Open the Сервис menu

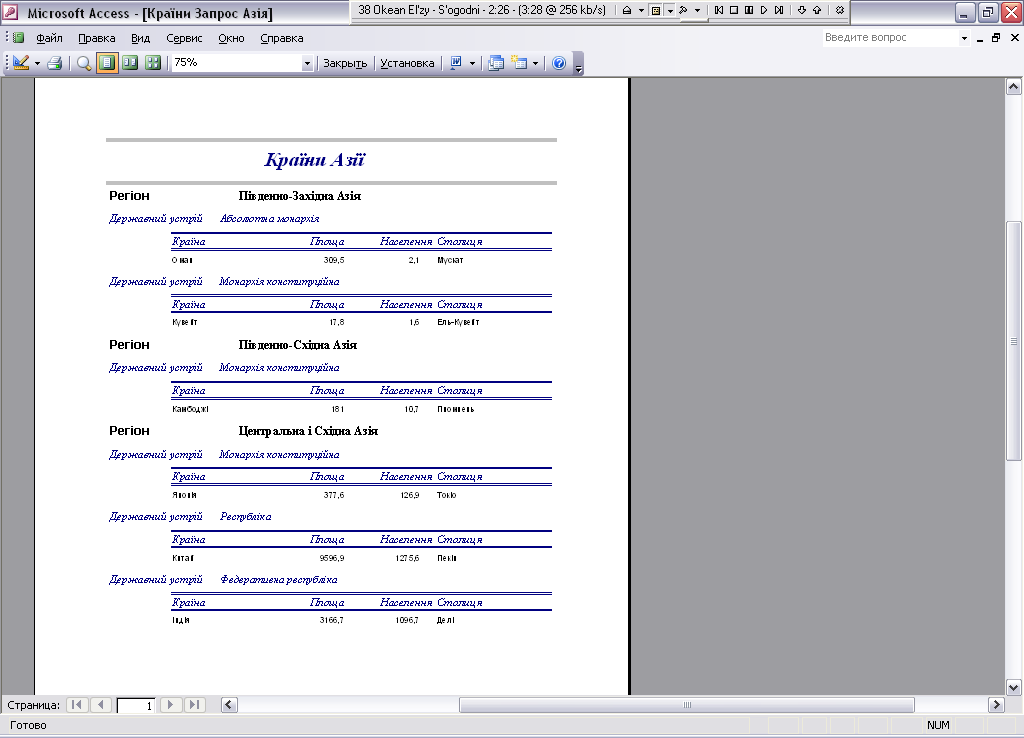pyautogui.click(x=184, y=38)
